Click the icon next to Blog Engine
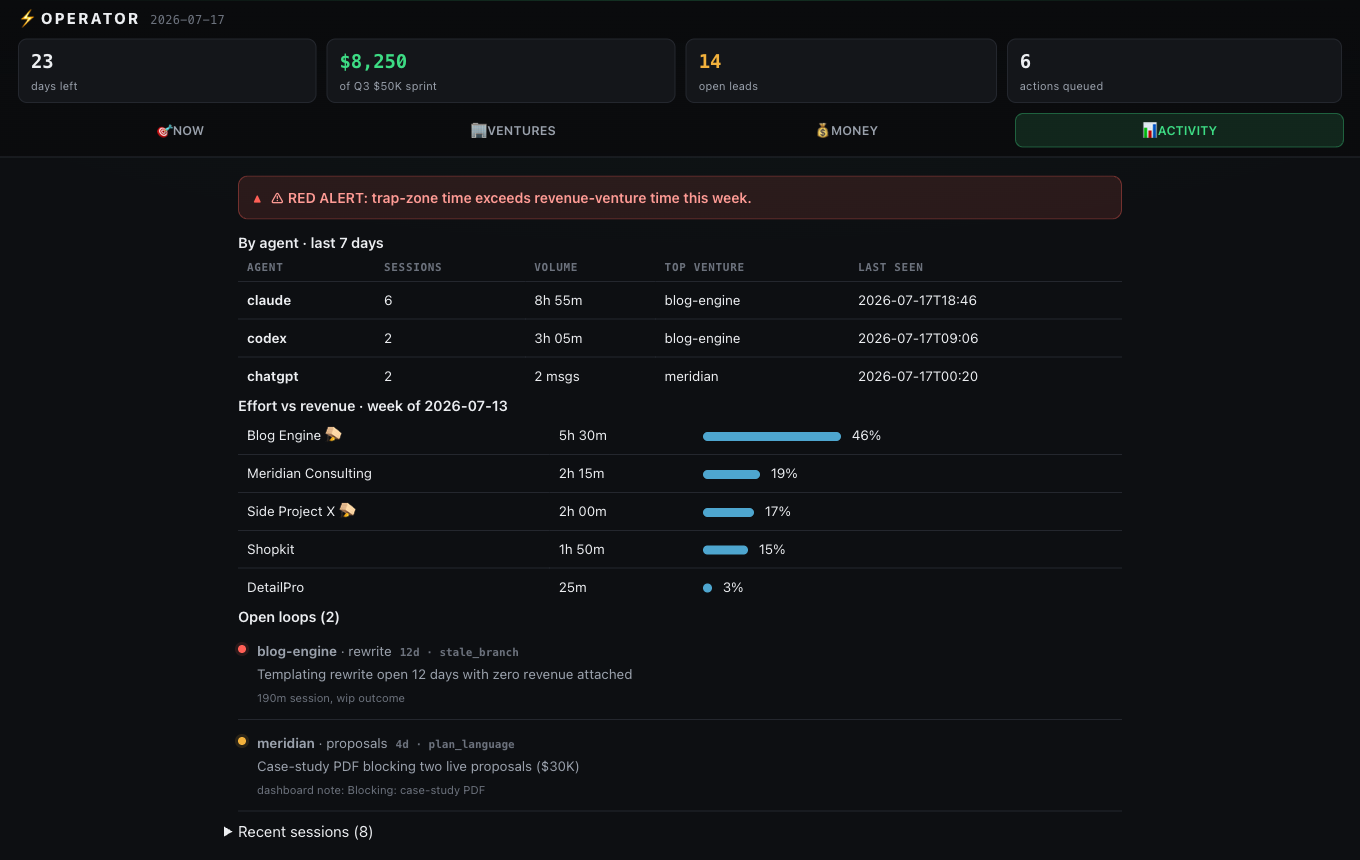Screen dimensions: 1360x860 pos(334,434)
